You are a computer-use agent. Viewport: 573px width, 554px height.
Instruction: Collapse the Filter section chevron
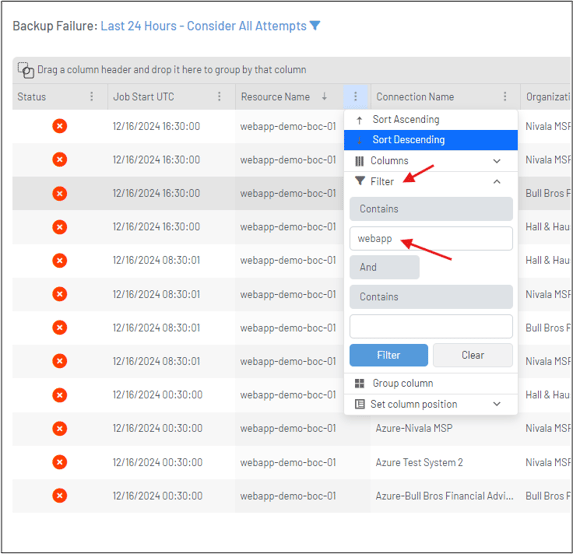click(x=497, y=182)
